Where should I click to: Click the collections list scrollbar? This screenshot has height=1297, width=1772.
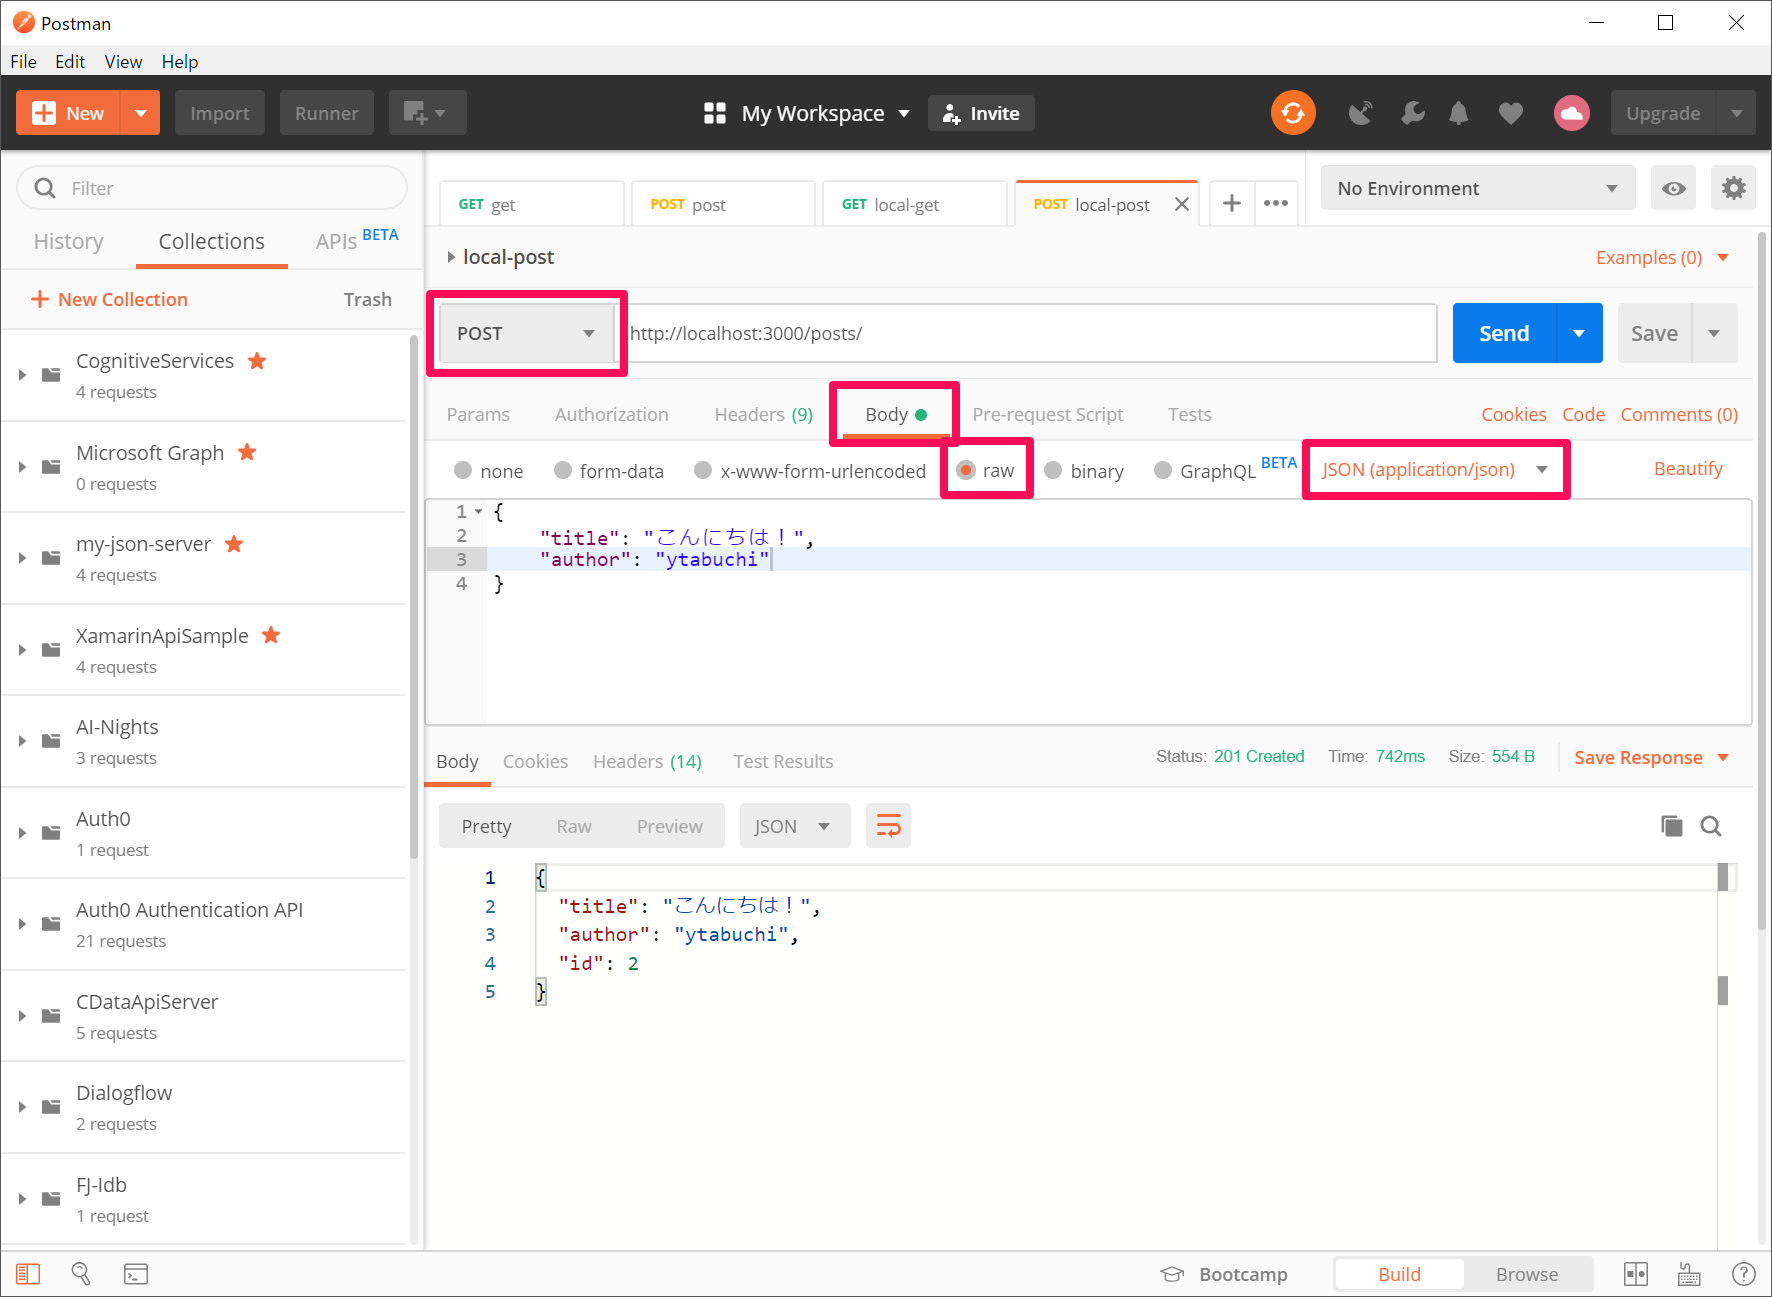414,597
